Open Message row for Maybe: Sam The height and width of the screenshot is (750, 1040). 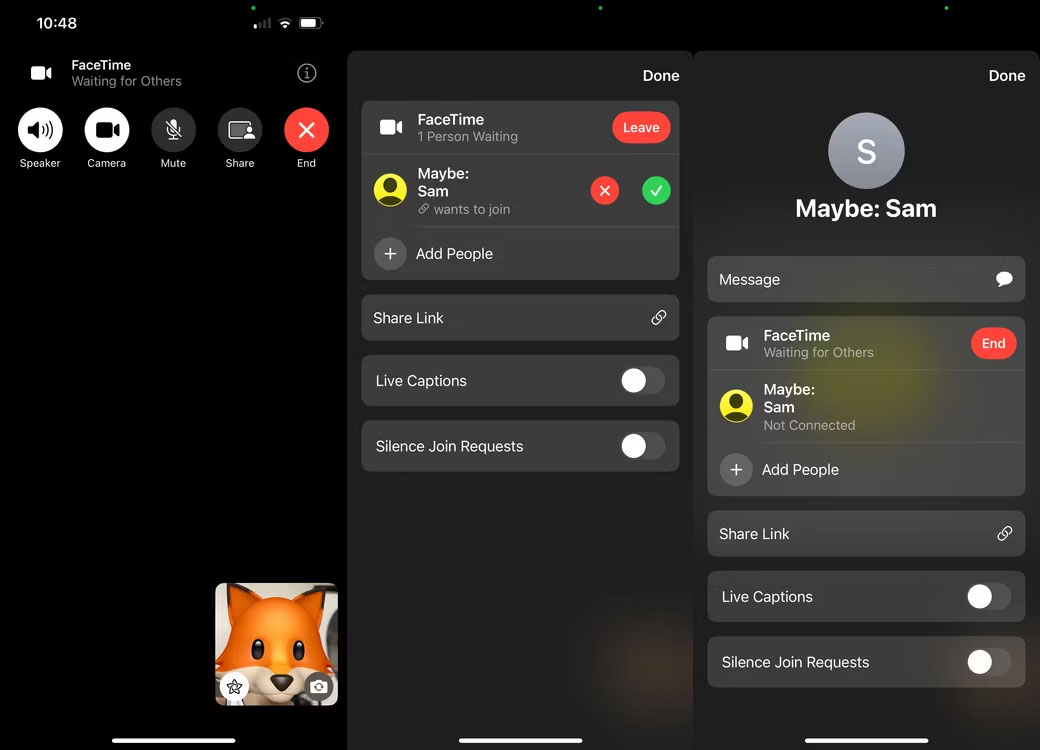click(x=866, y=279)
